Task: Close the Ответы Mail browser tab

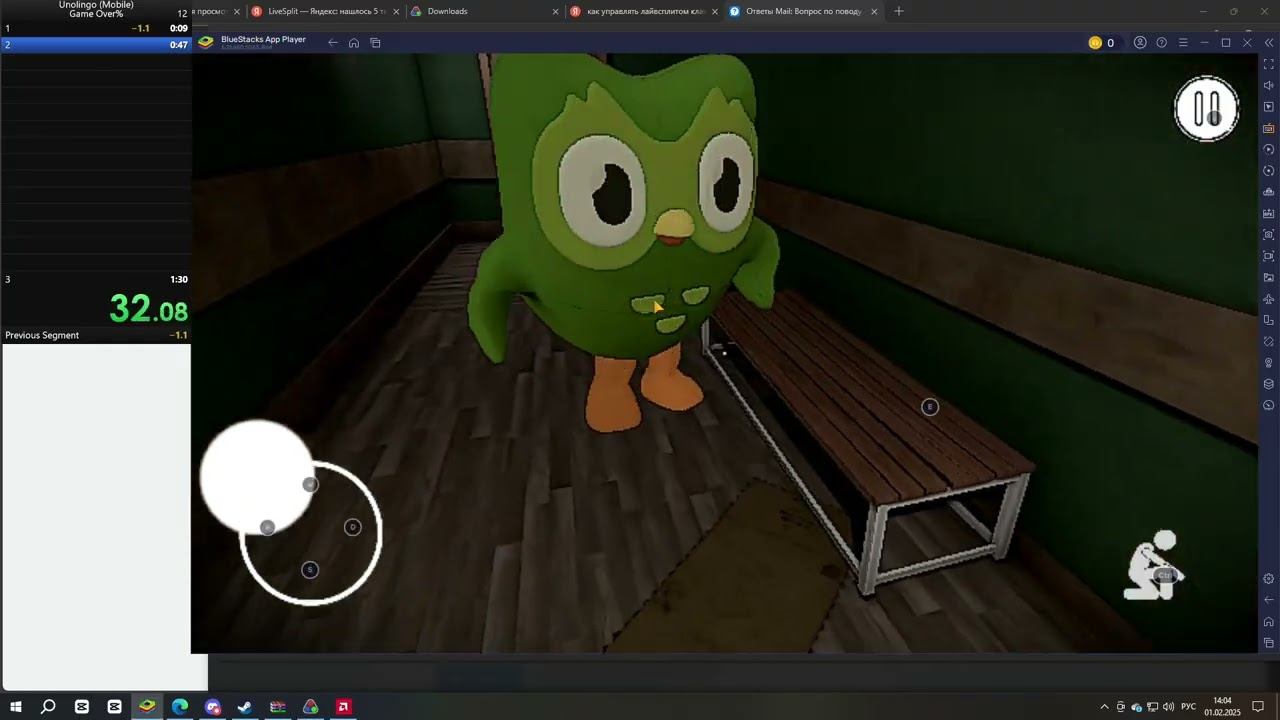Action: [875, 12]
